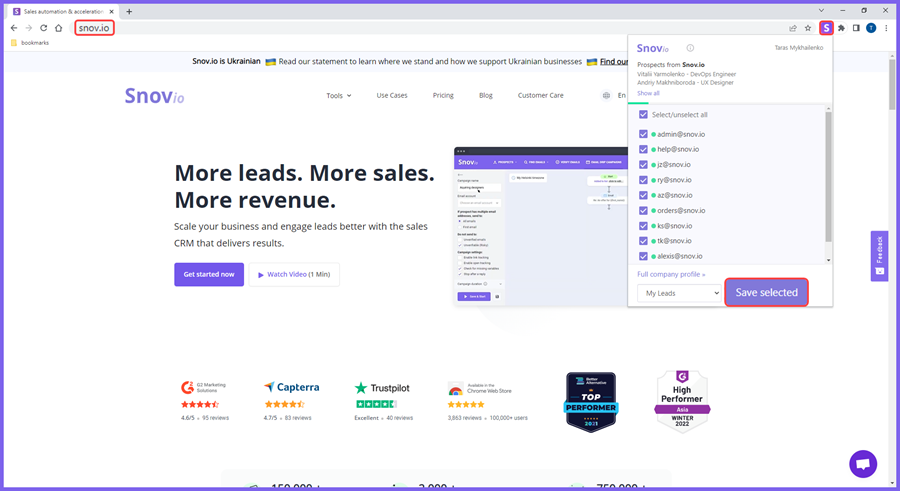900x491 pixels.
Task: Click the globe language icon
Action: click(606, 95)
